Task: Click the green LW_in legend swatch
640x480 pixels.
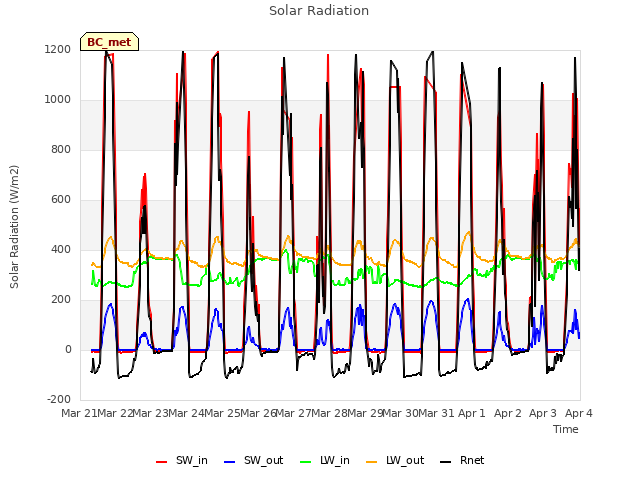Action: pyautogui.click(x=306, y=462)
